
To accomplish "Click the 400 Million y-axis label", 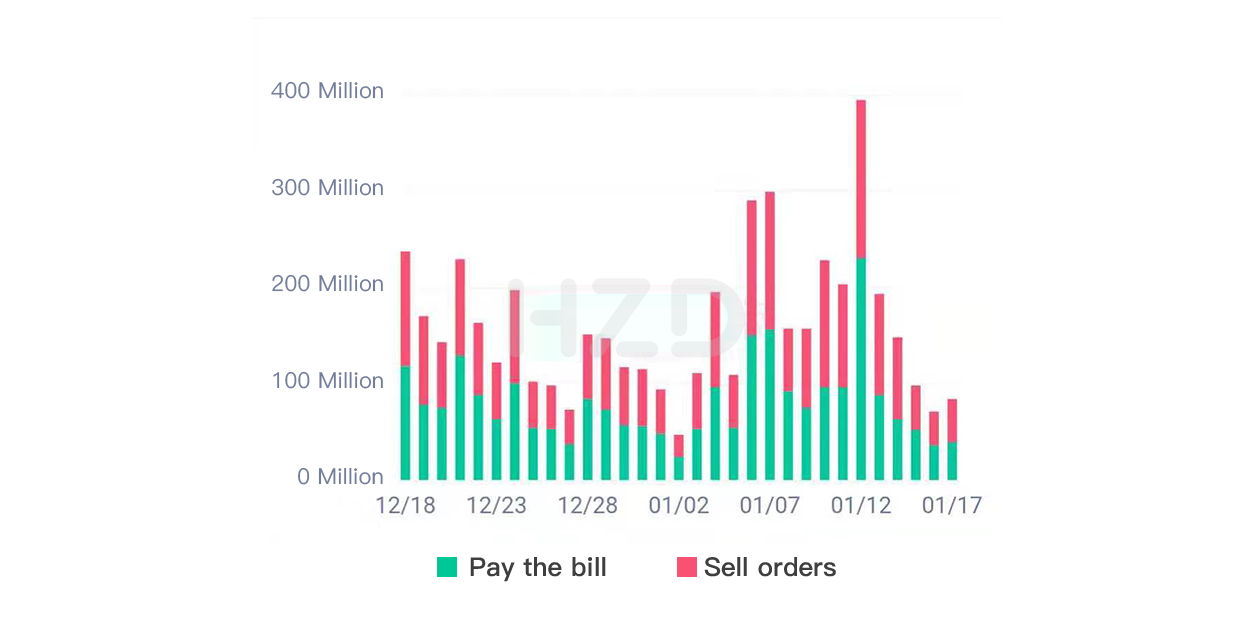I will pos(327,91).
